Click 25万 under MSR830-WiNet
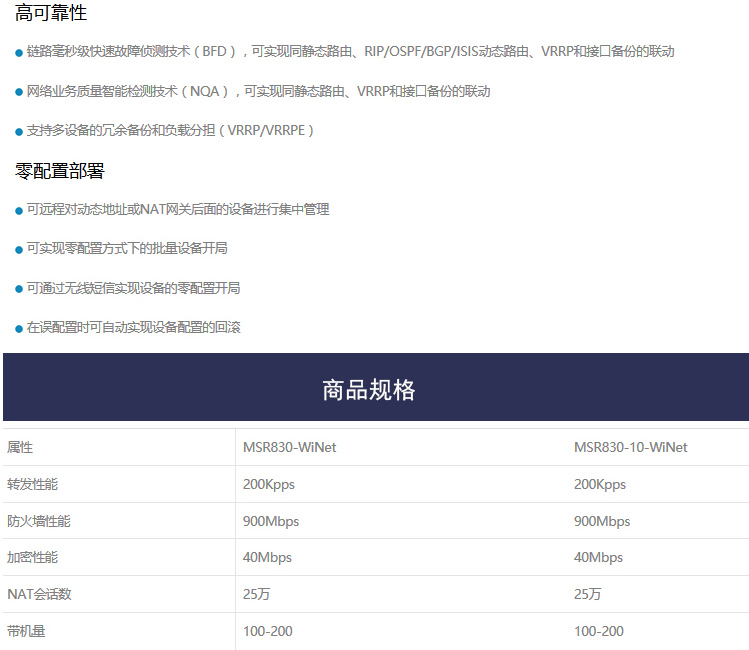The height and width of the screenshot is (650, 749). [256, 594]
